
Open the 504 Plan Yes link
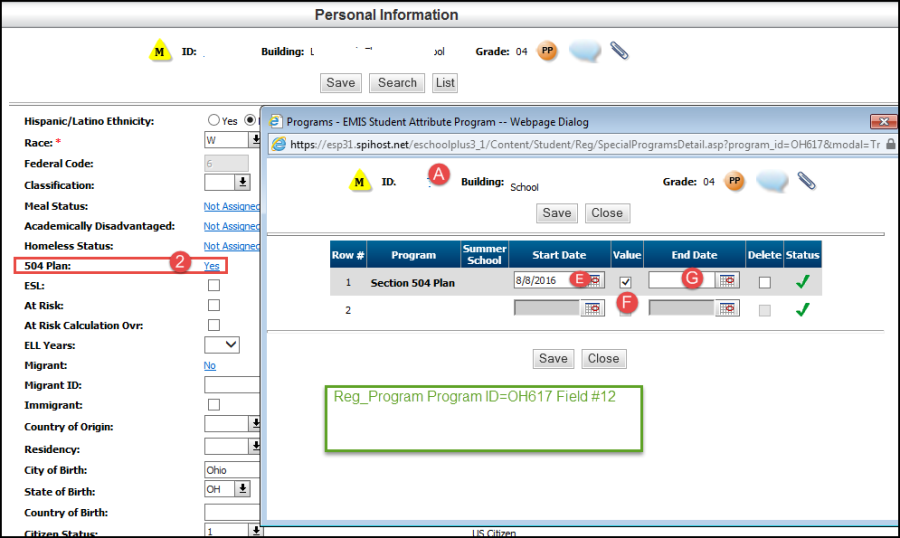click(212, 266)
